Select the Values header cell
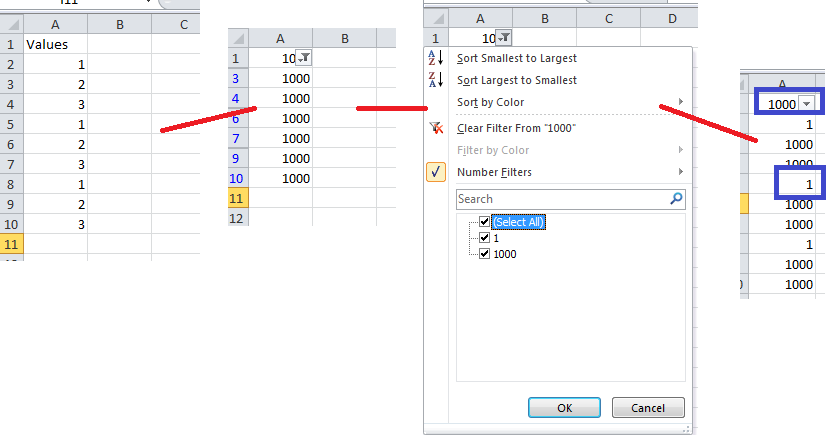Viewport: 829px width, 442px height. (56, 44)
